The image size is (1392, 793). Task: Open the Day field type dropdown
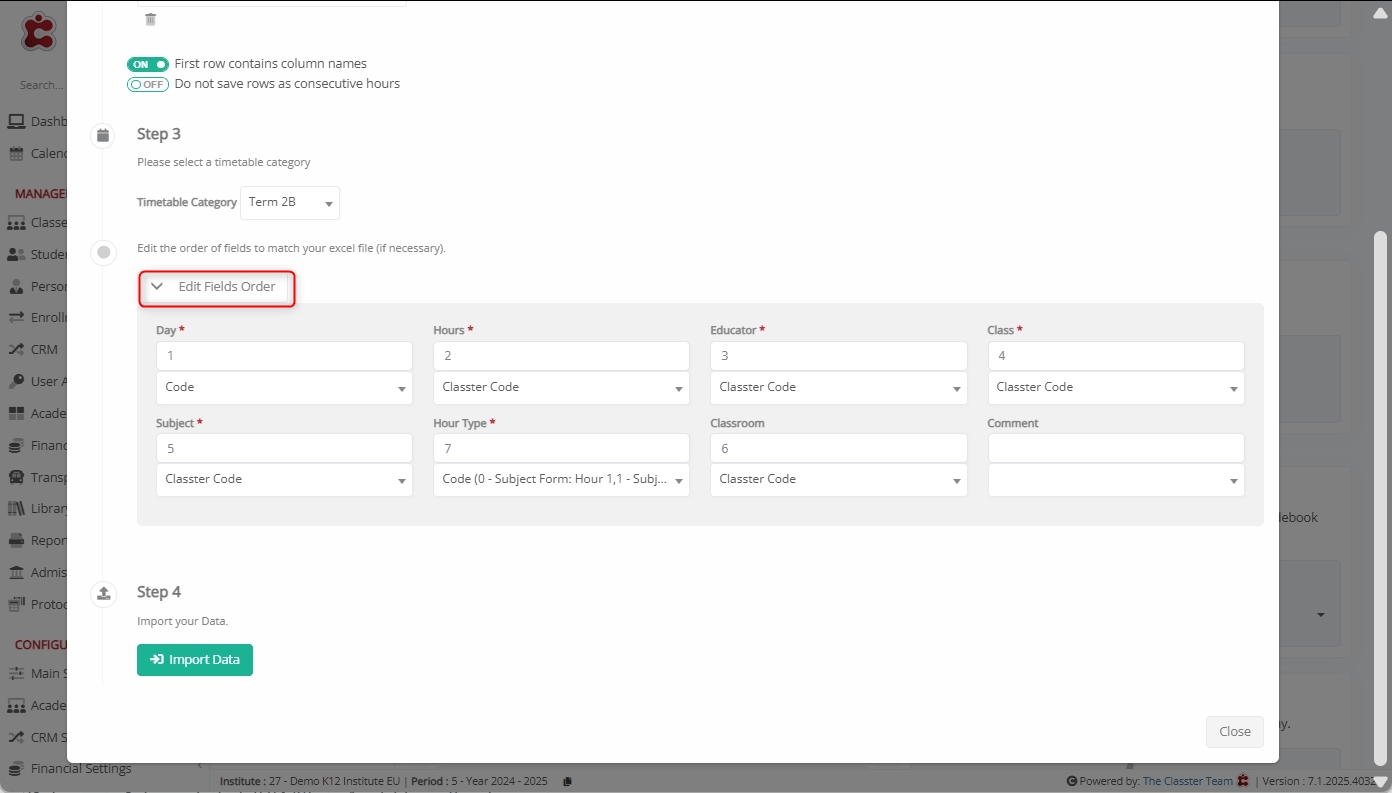pos(284,388)
